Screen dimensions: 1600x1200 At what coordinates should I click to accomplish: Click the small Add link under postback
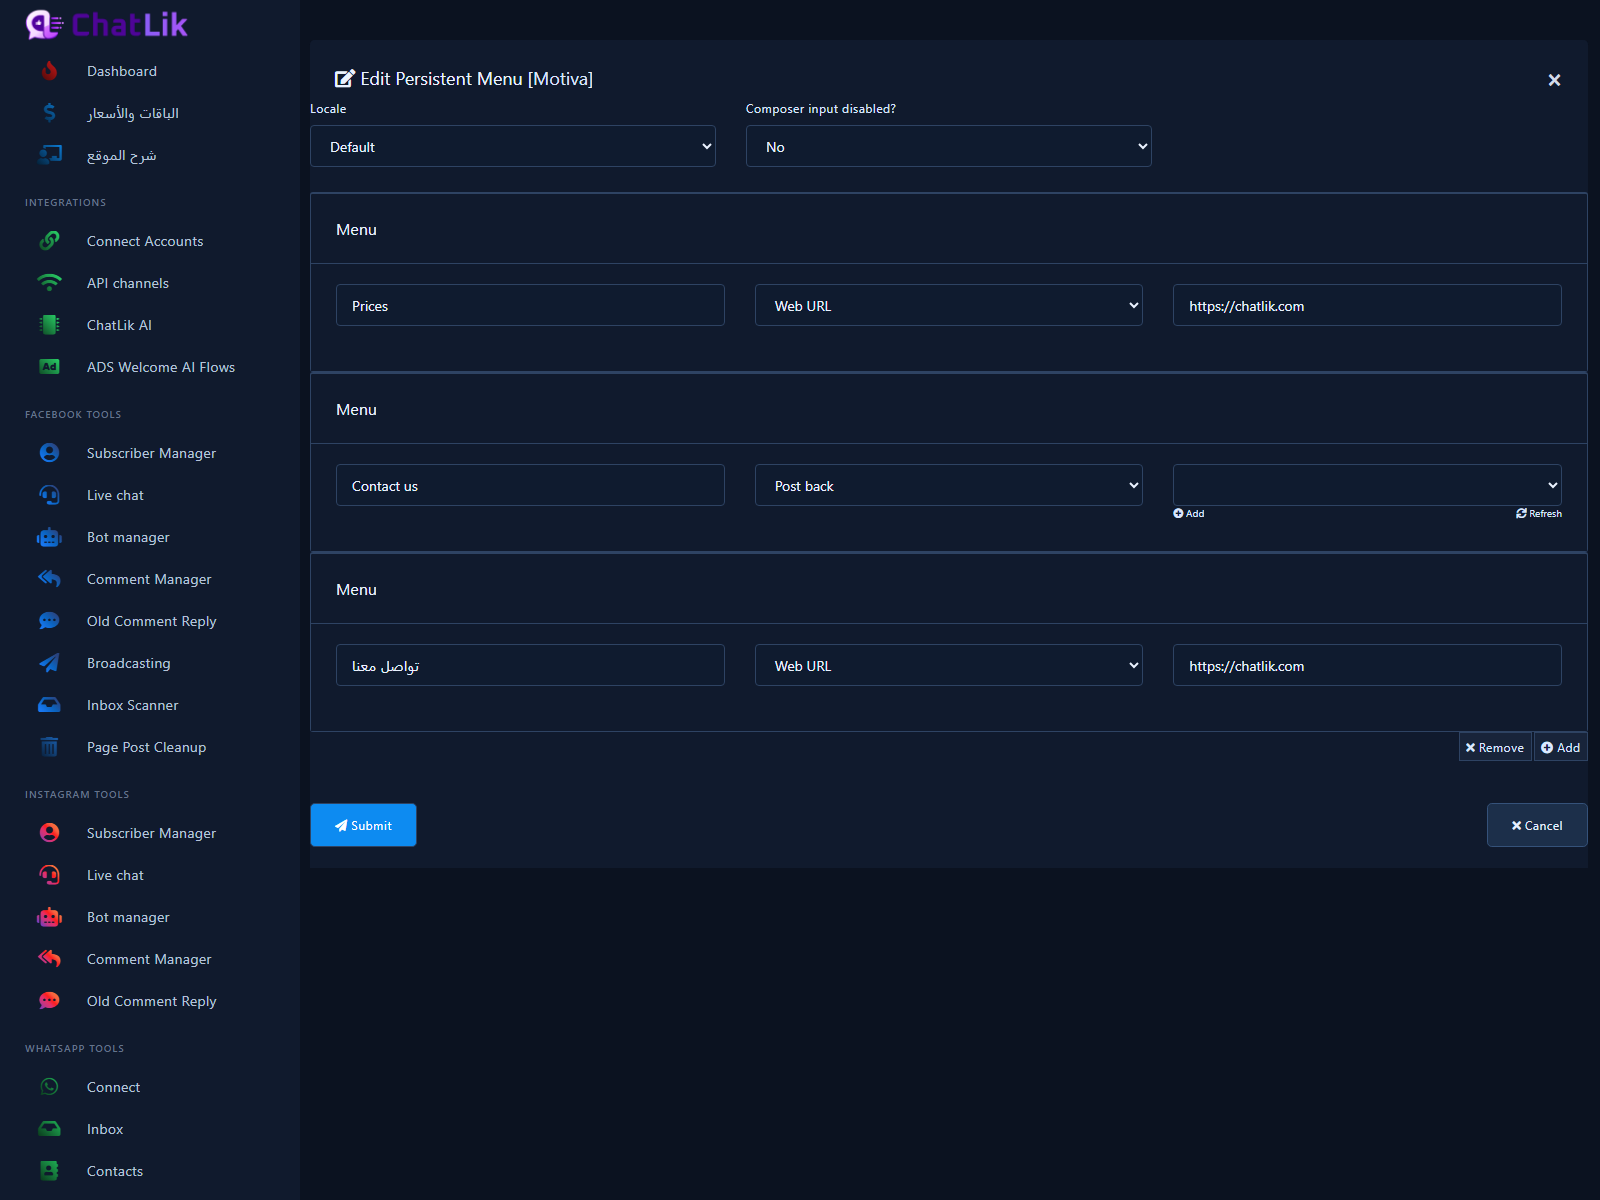tap(1189, 513)
